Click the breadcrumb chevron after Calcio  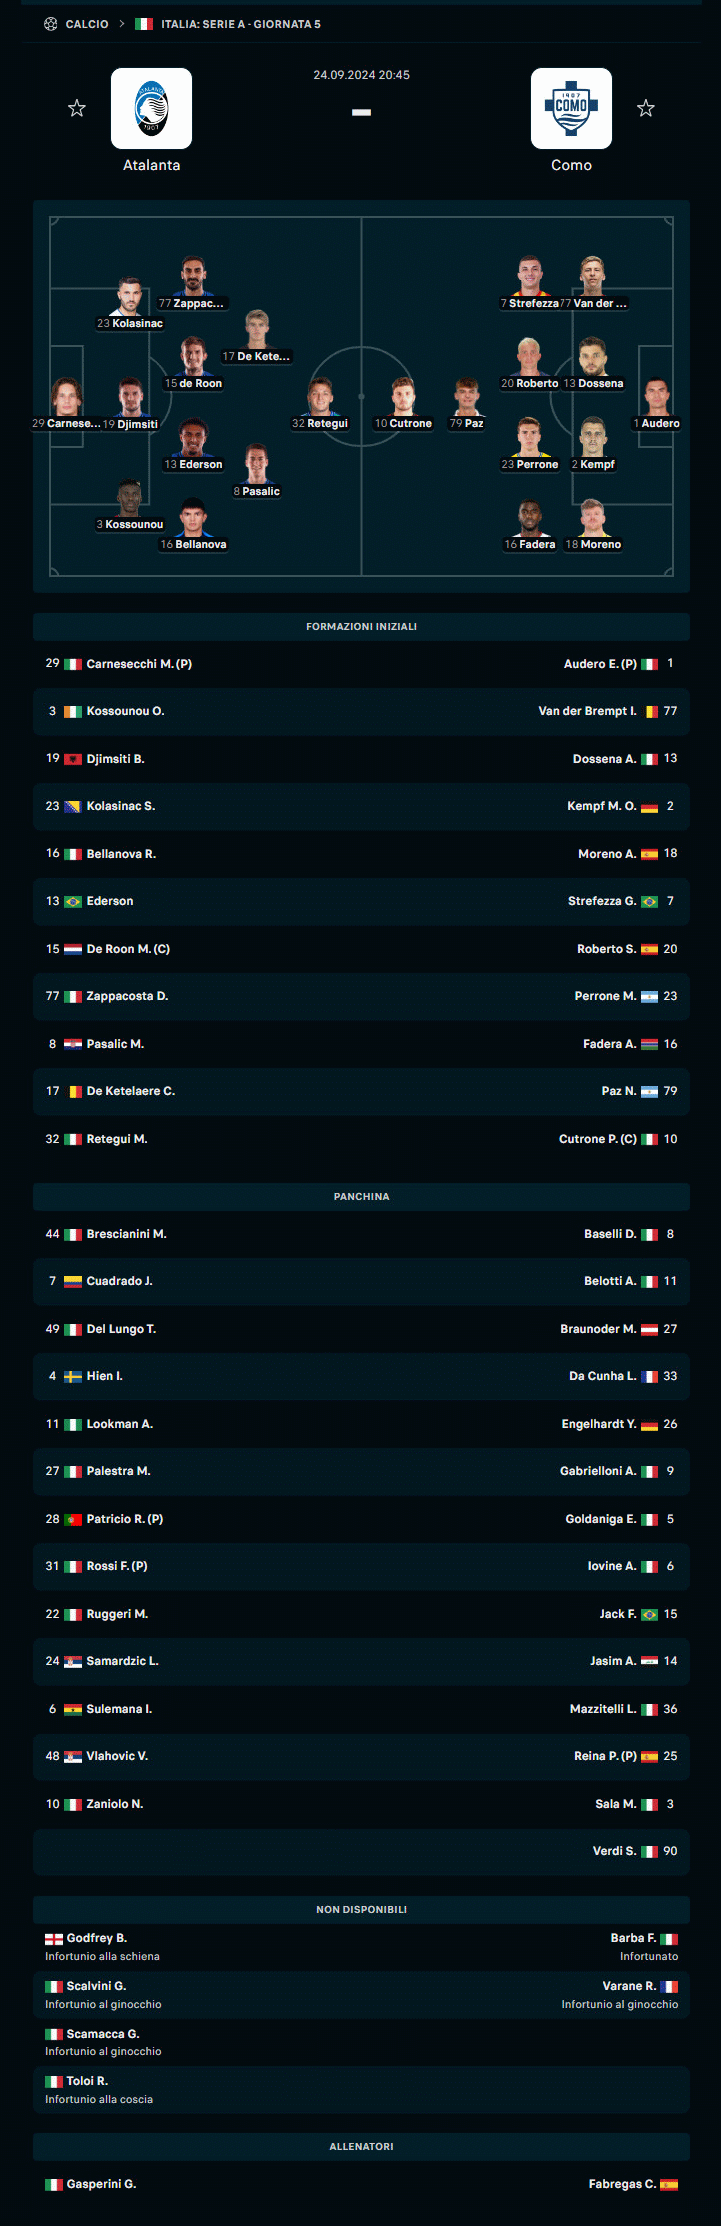click(122, 24)
